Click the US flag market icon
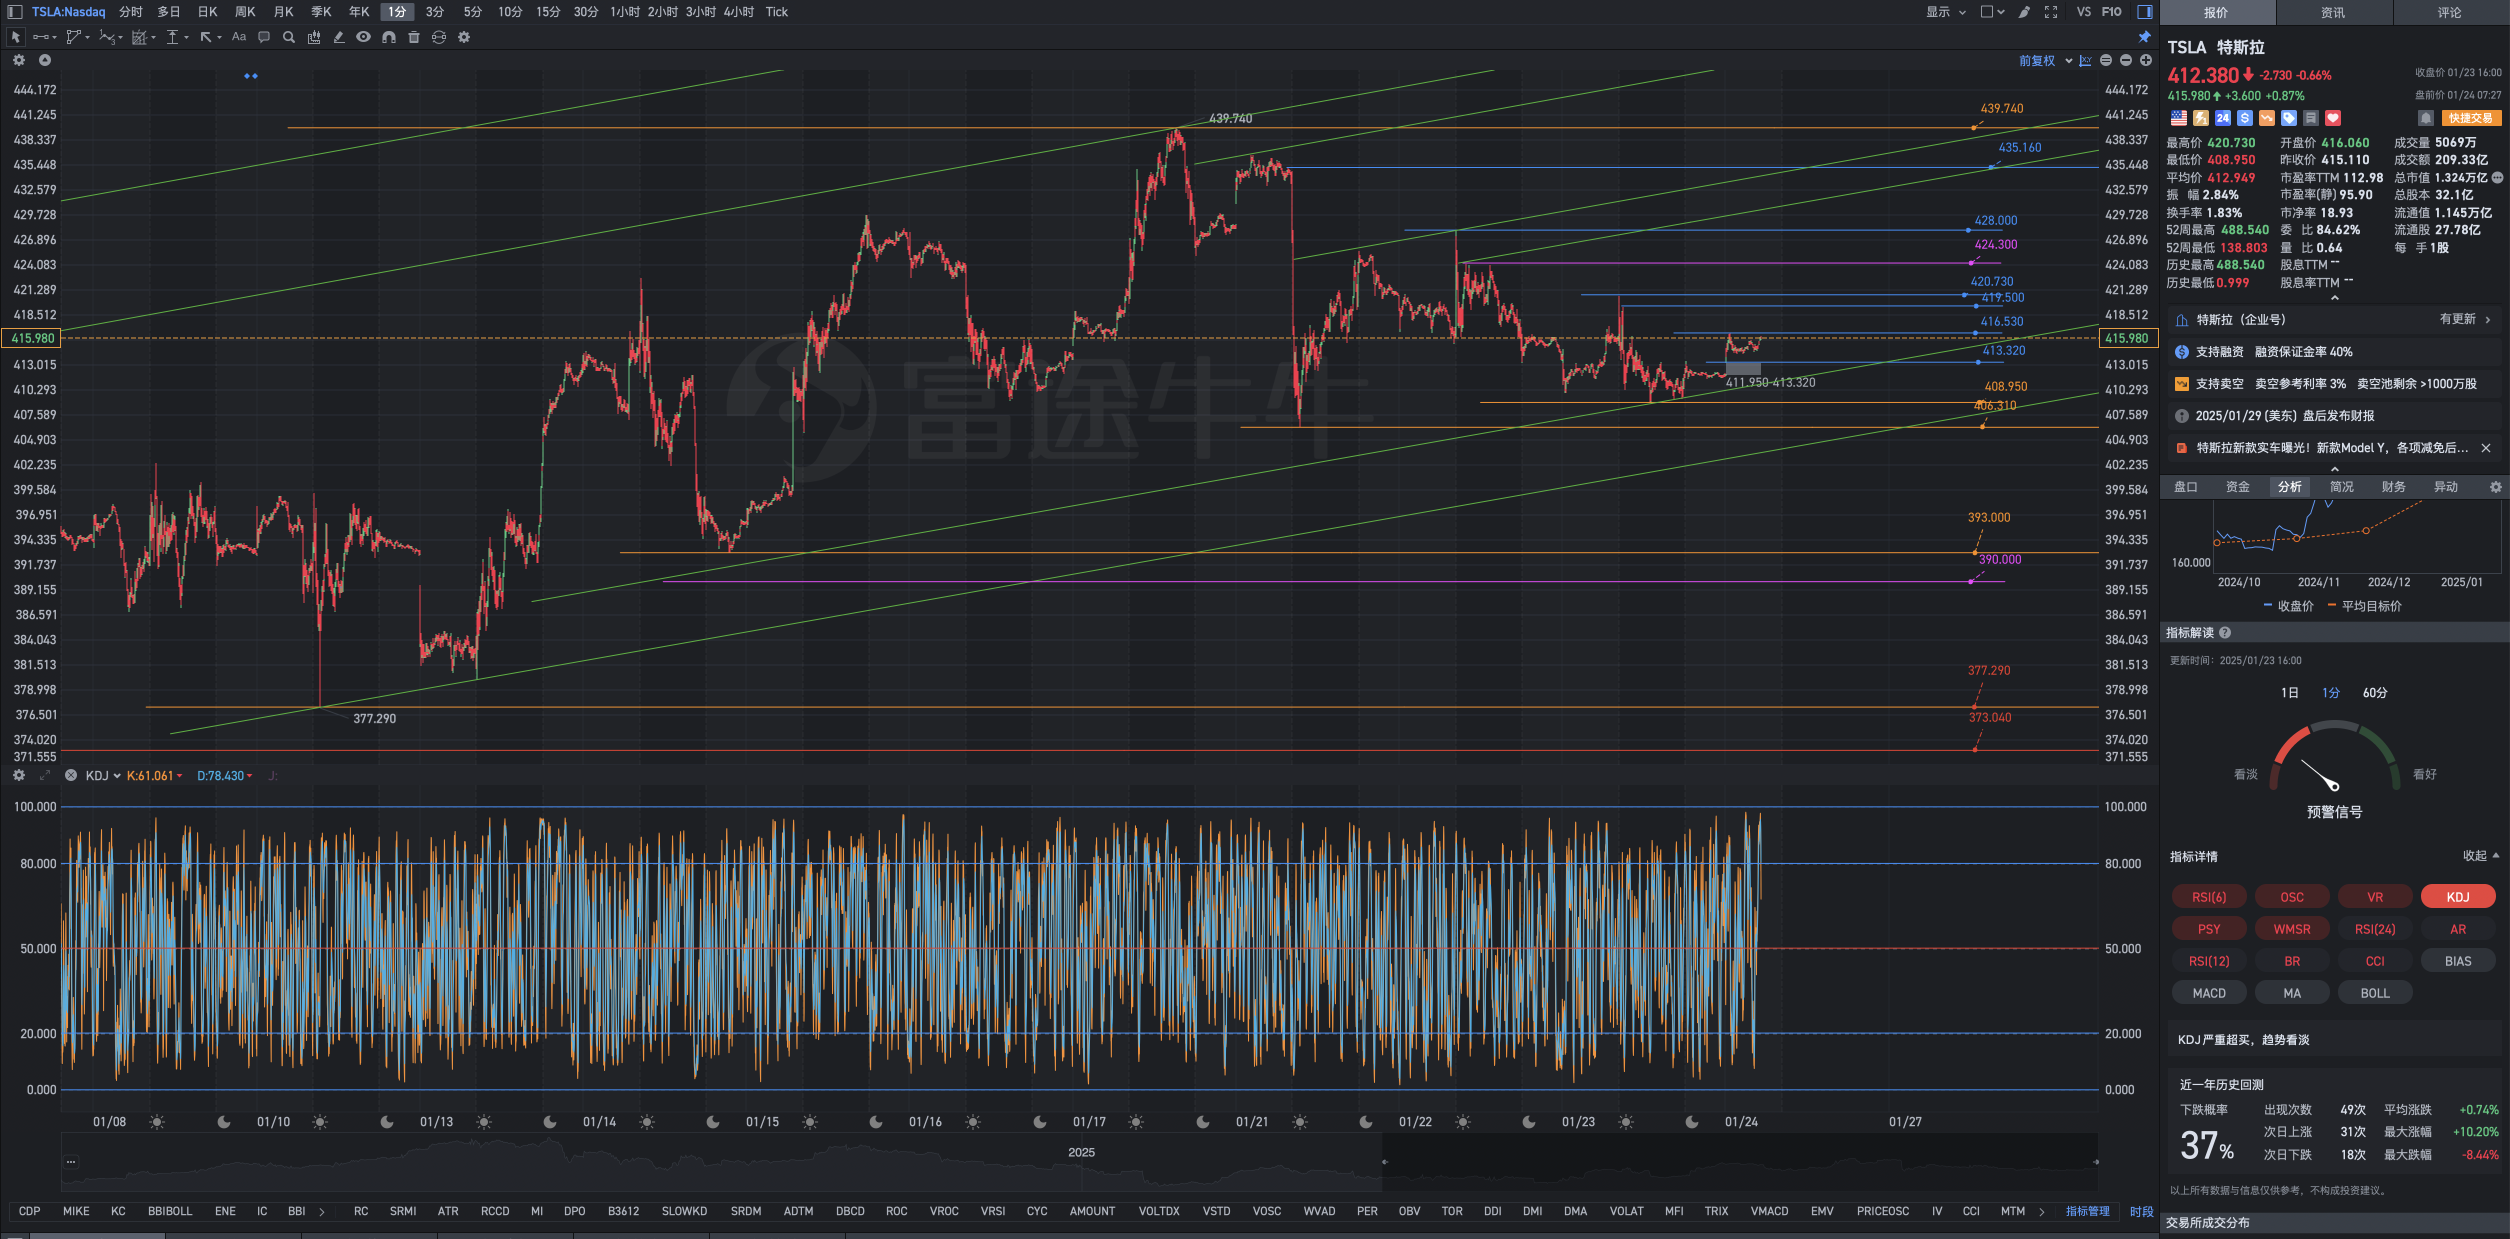This screenshot has height=1239, width=2510. click(x=2179, y=118)
